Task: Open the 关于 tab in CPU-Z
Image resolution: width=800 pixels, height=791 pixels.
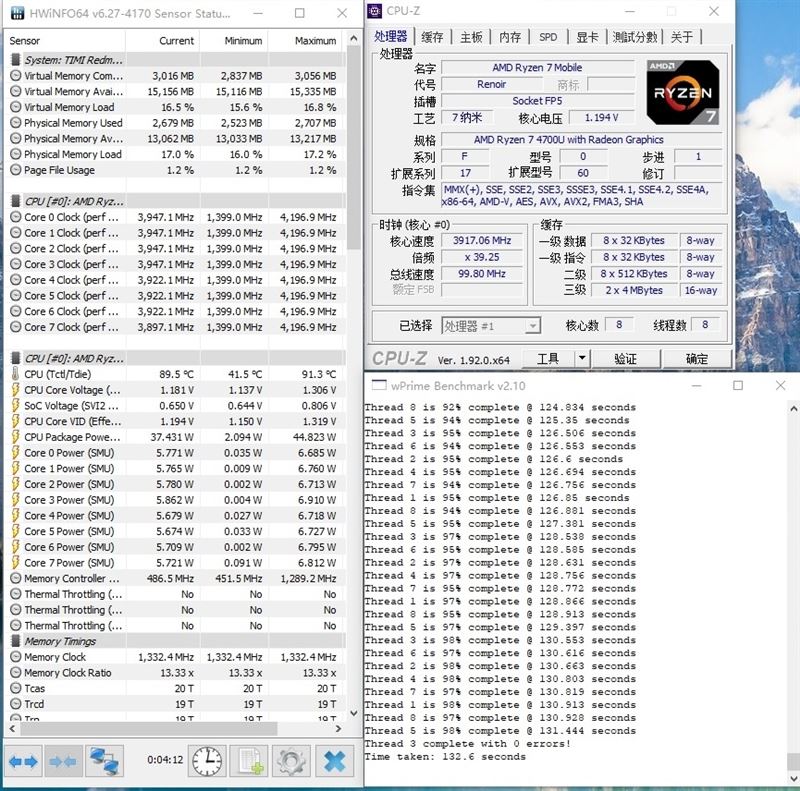Action: 682,37
